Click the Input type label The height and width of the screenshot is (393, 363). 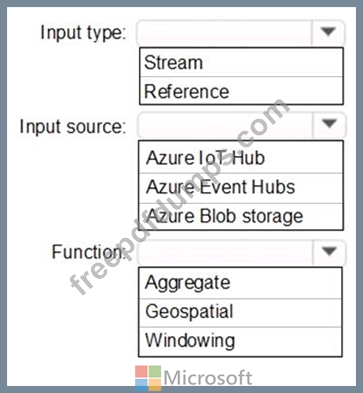pyautogui.click(x=83, y=33)
